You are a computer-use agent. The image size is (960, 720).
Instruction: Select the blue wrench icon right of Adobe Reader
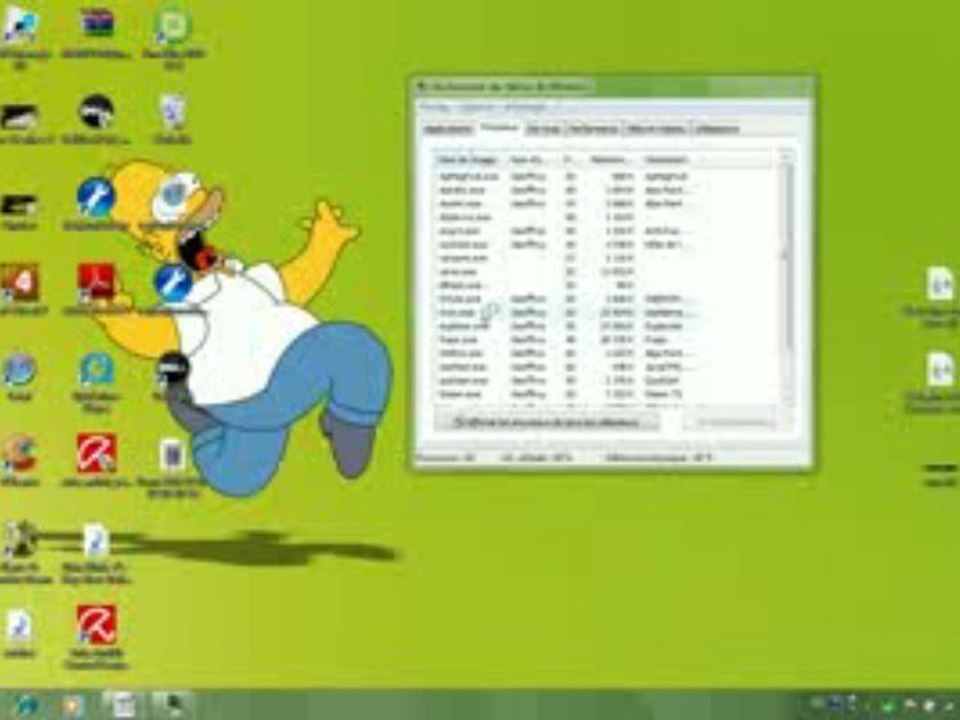173,283
